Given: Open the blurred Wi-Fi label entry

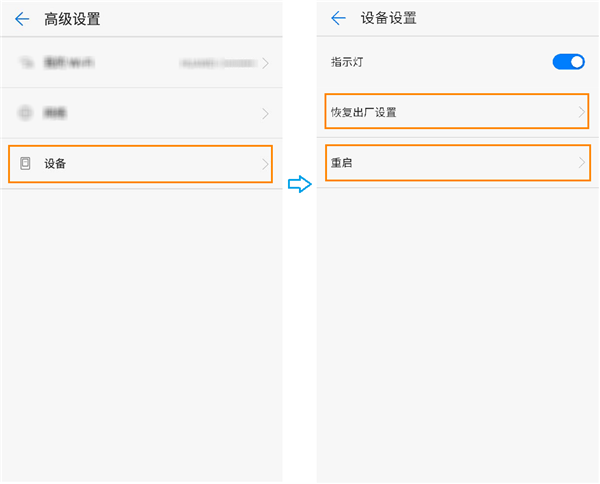Looking at the screenshot, I should coord(70,62).
